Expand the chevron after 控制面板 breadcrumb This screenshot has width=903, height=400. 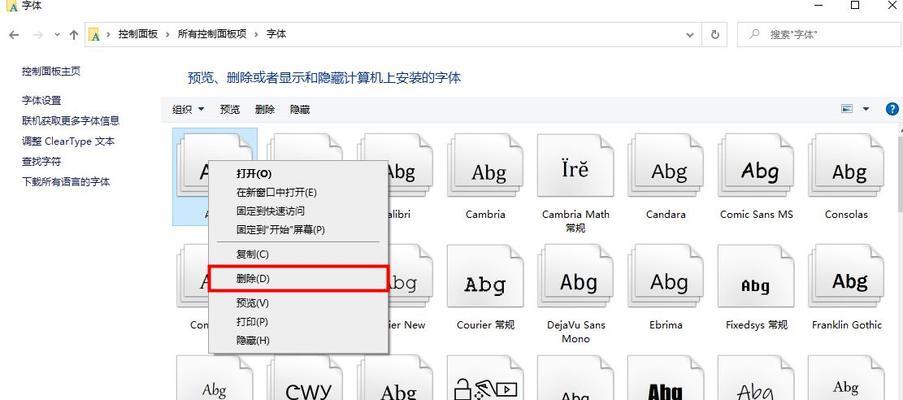[168, 35]
